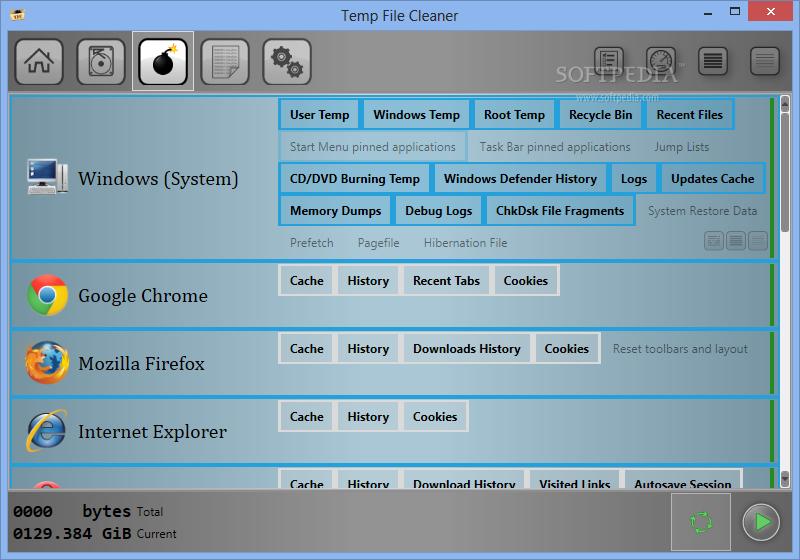The height and width of the screenshot is (560, 800).
Task: Enable Hibernation File cleaning
Action: click(465, 243)
